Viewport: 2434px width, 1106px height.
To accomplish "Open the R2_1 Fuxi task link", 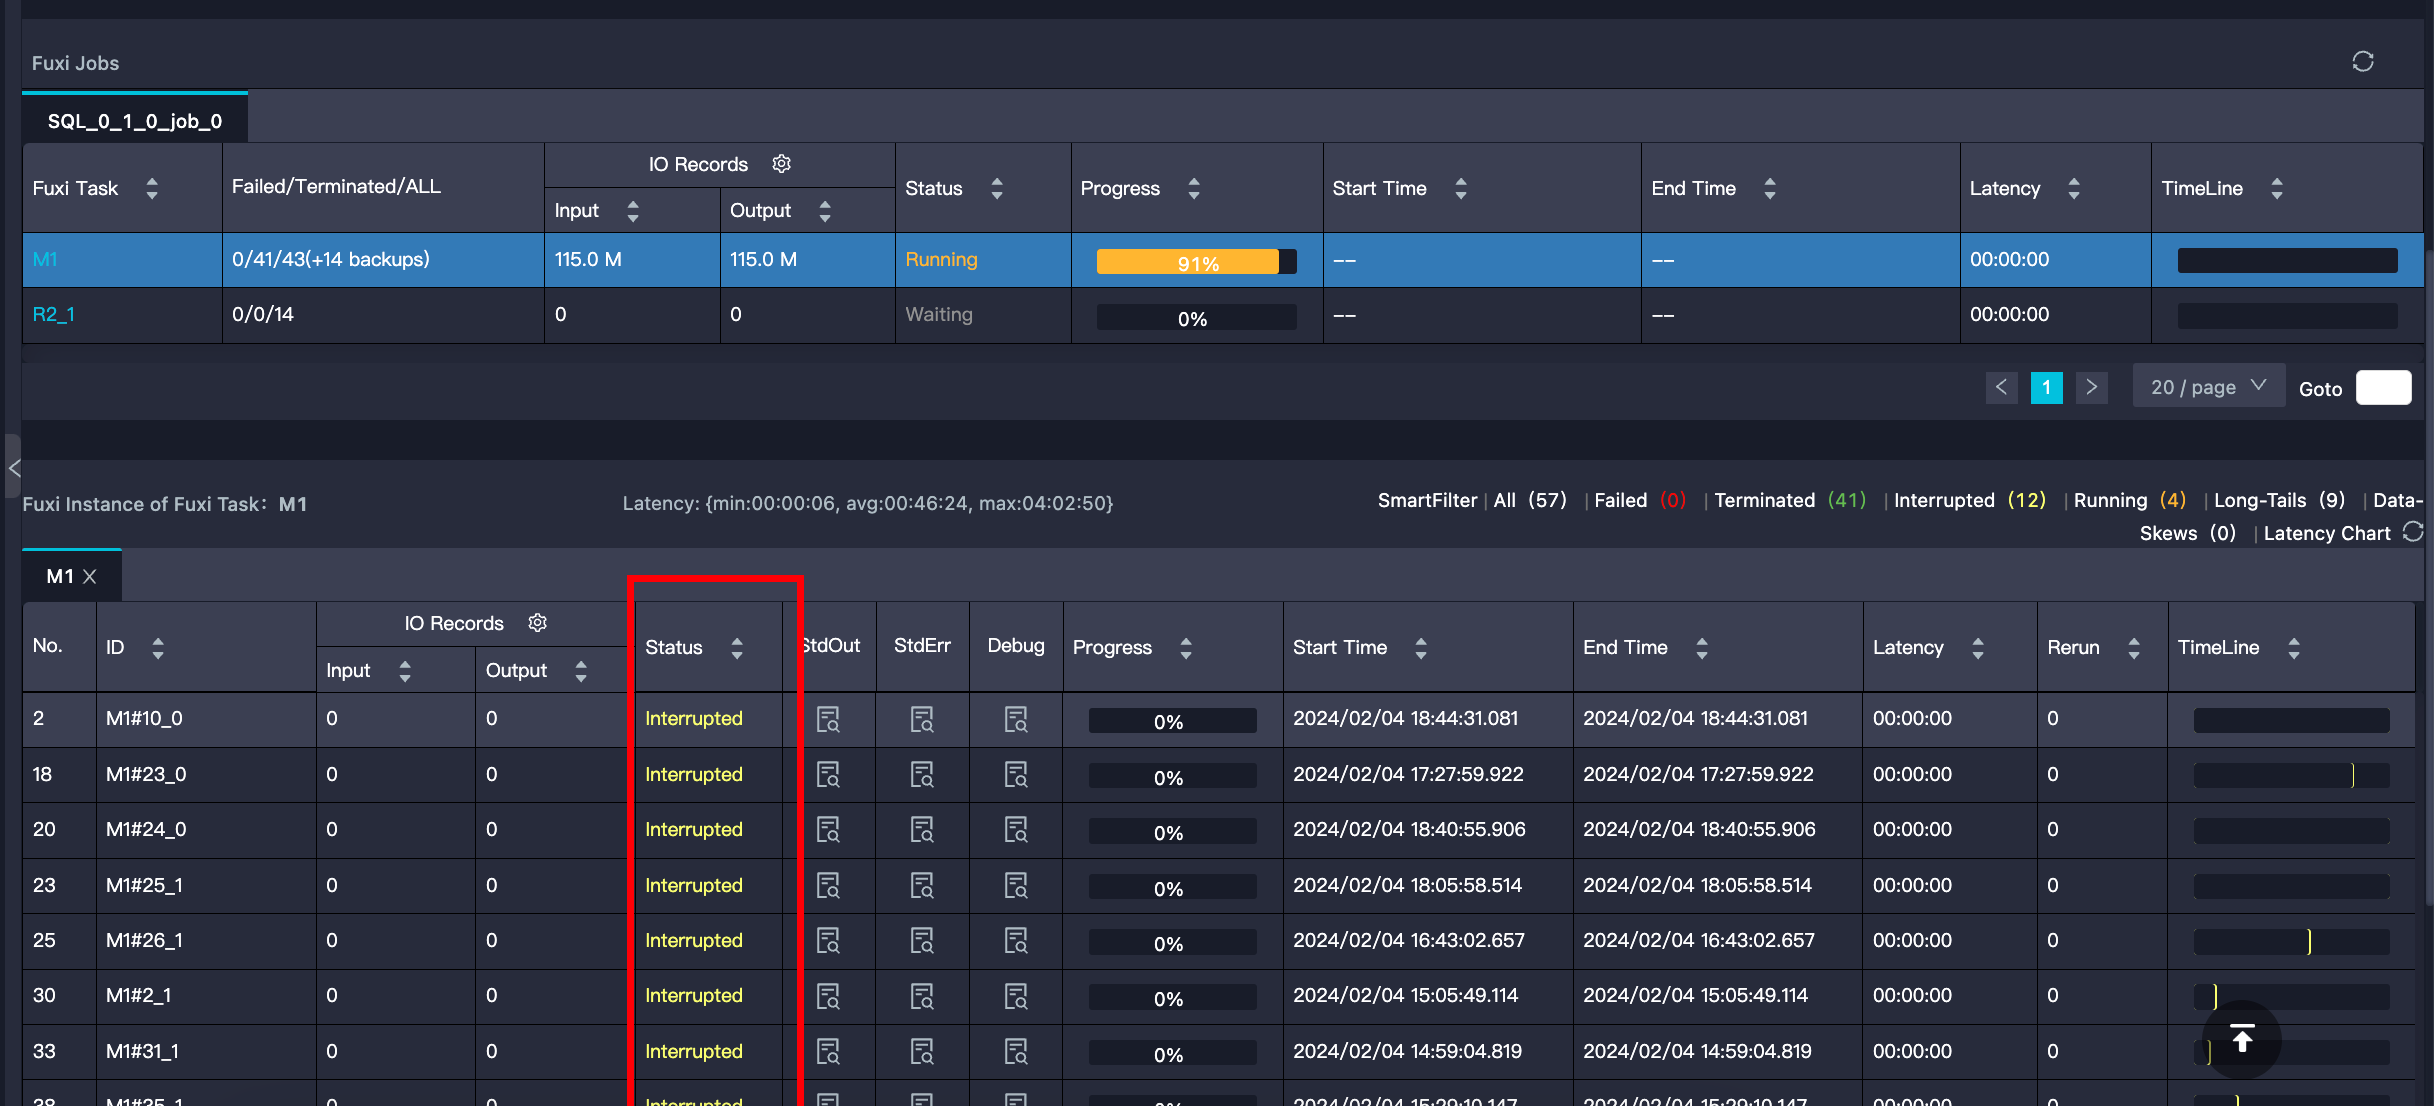I will pos(54,314).
